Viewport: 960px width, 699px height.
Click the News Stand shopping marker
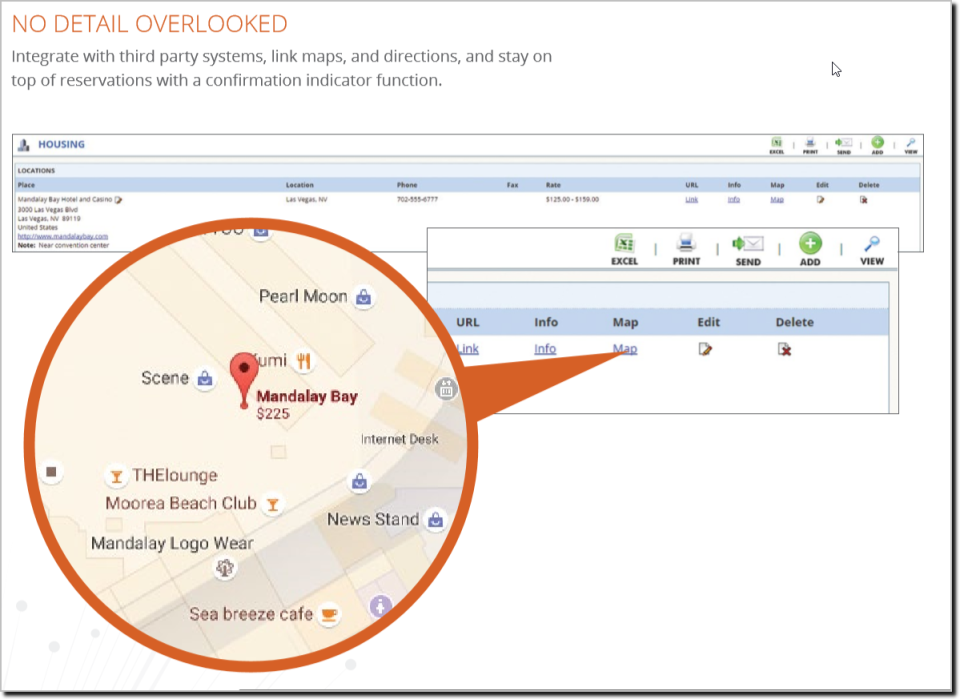tap(435, 520)
